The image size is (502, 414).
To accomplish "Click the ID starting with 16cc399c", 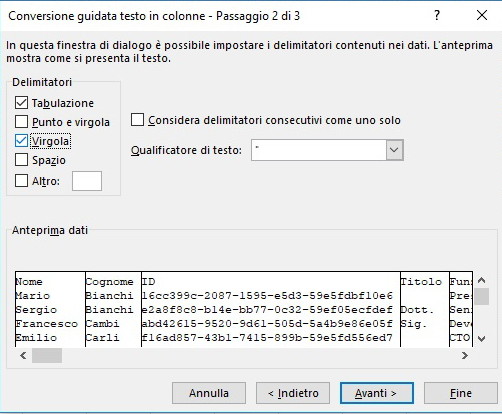I will coord(267,296).
